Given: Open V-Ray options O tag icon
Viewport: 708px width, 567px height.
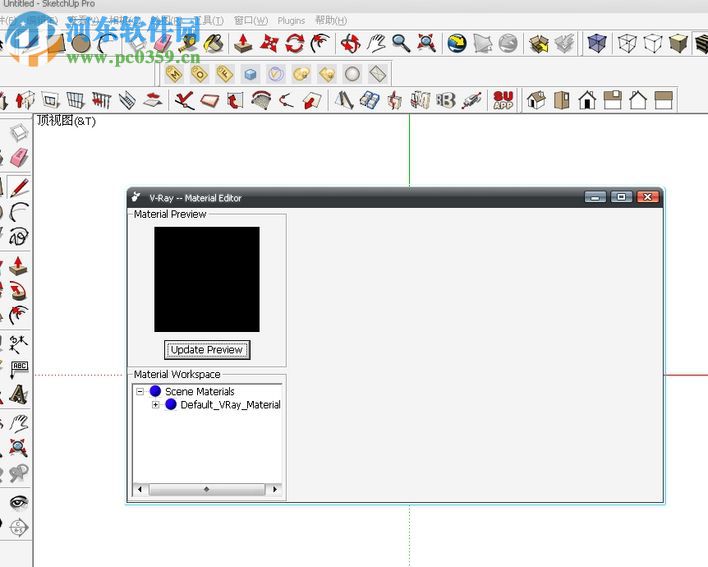Looking at the screenshot, I should [x=200, y=74].
